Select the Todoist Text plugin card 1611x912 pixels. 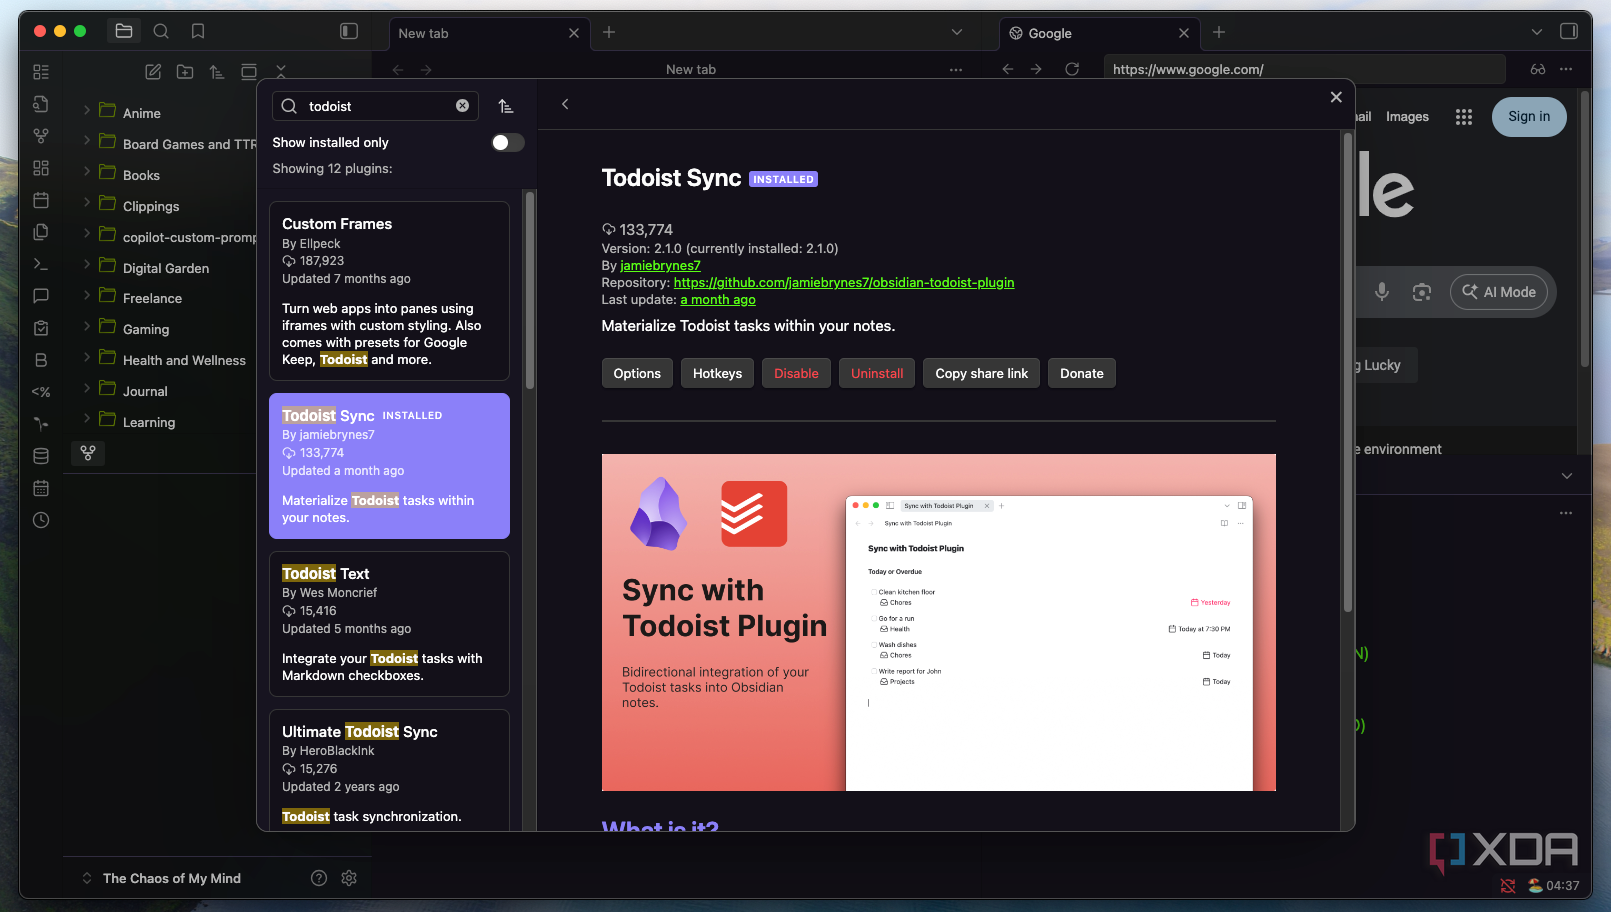(389, 624)
